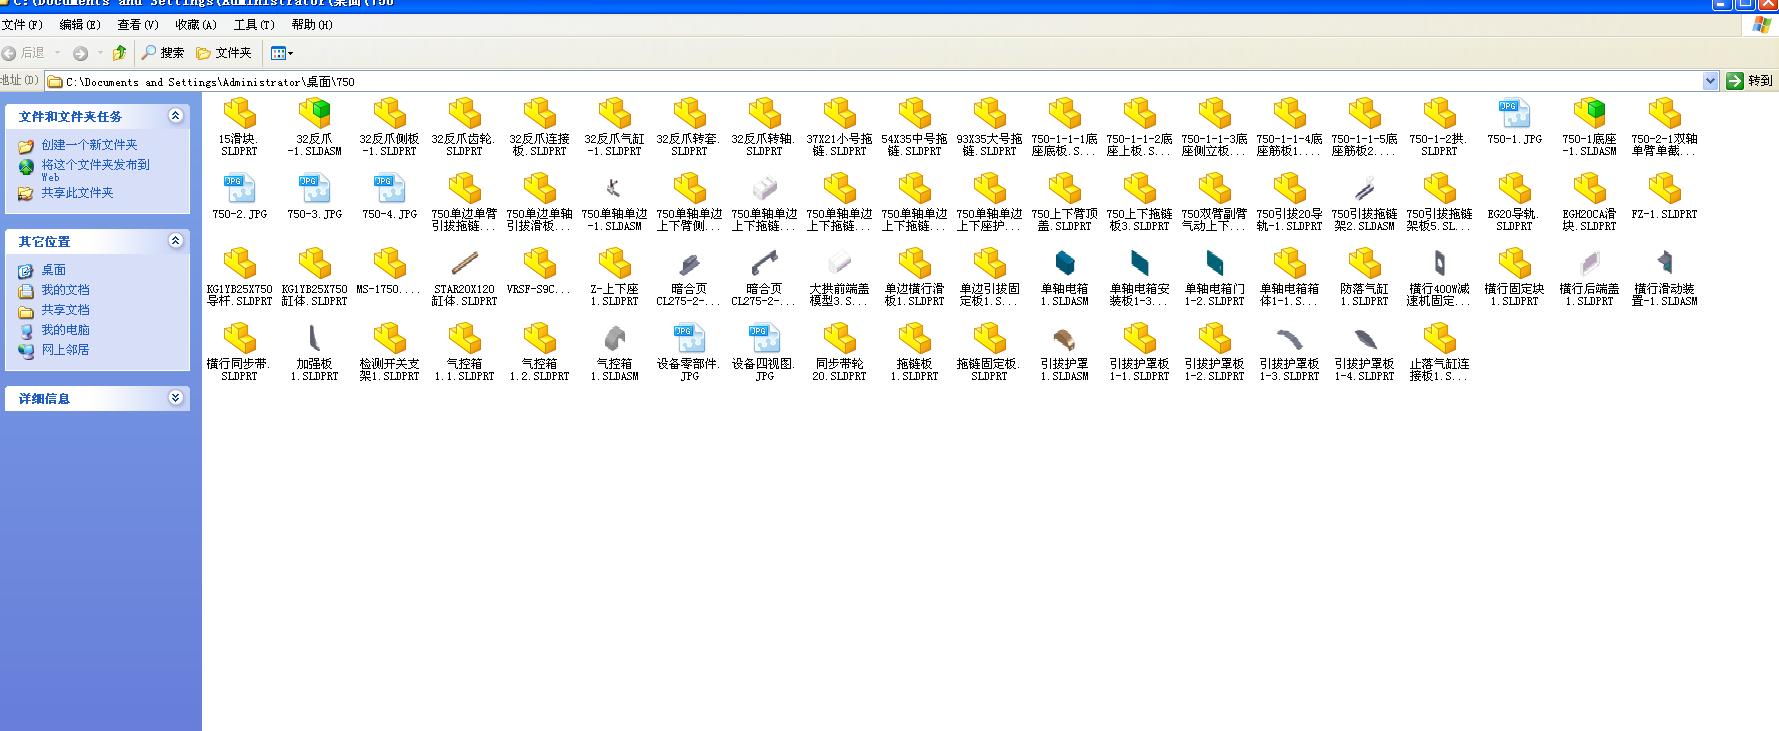
Task: Expand the 详细信息 panel
Action: point(176,398)
